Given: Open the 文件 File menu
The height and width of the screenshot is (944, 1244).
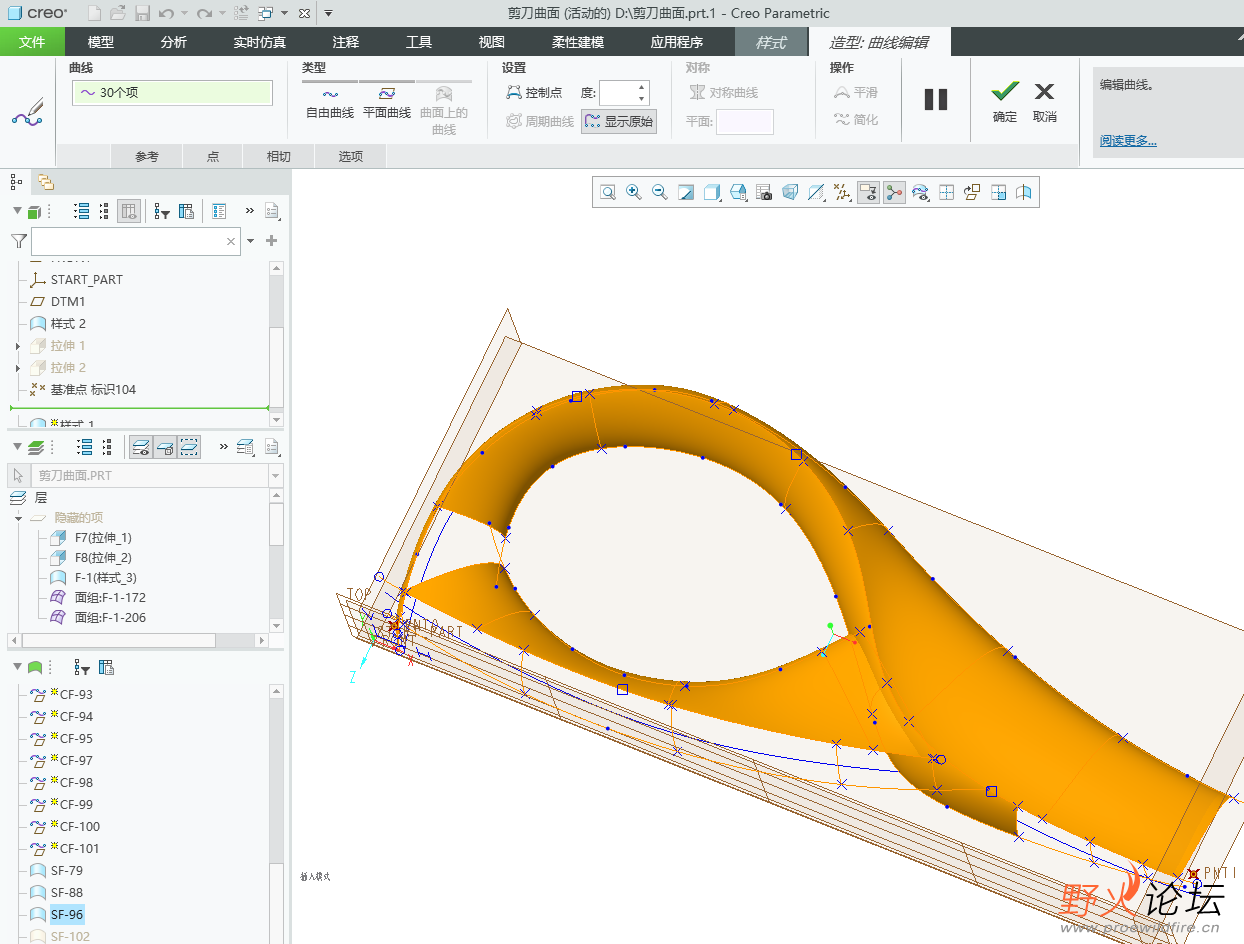Looking at the screenshot, I should pos(32,42).
